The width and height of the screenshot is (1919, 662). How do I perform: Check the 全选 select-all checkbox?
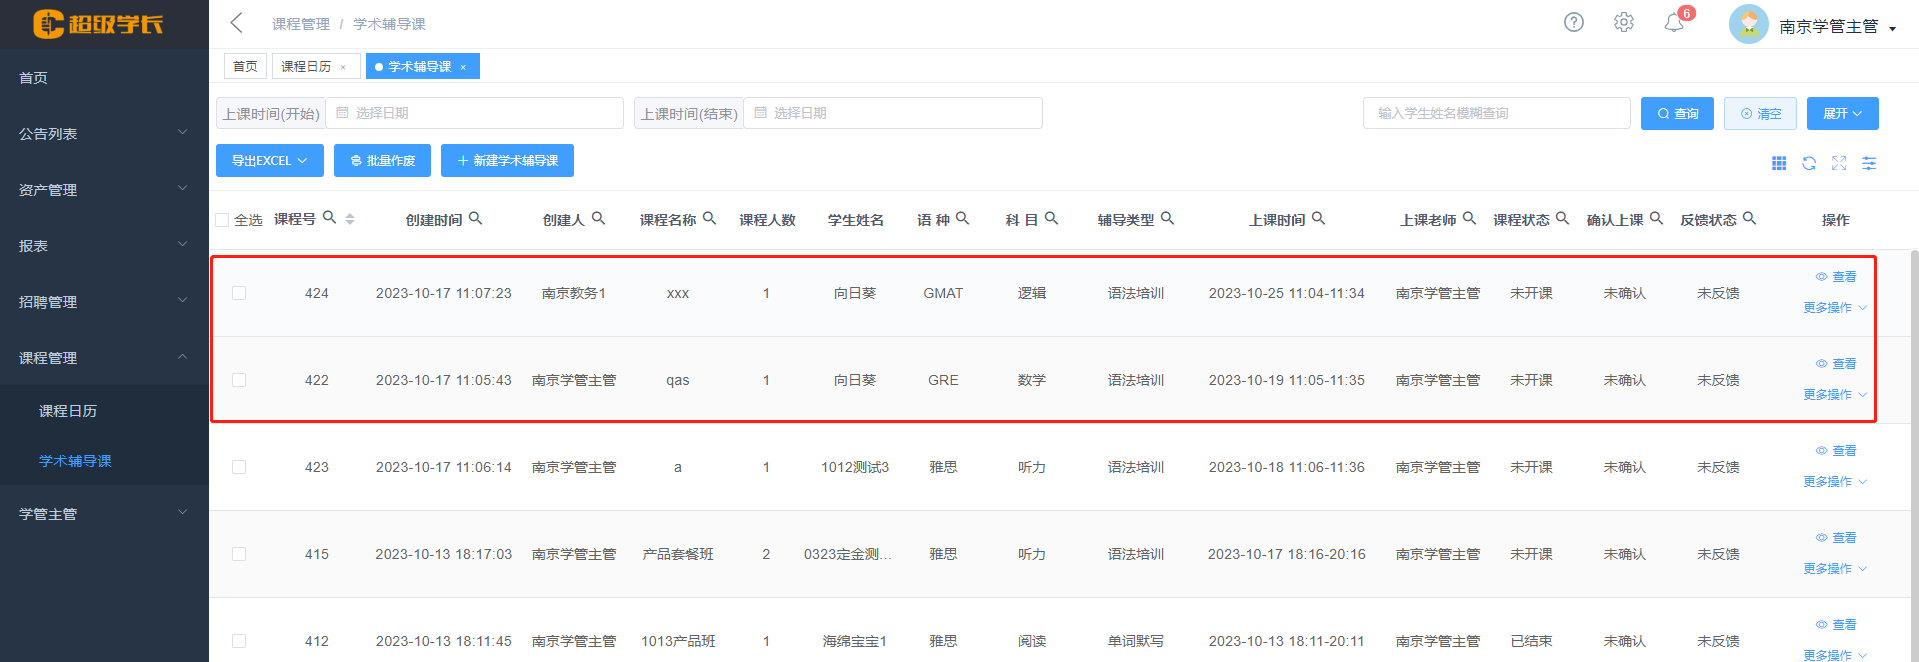[x=222, y=220]
